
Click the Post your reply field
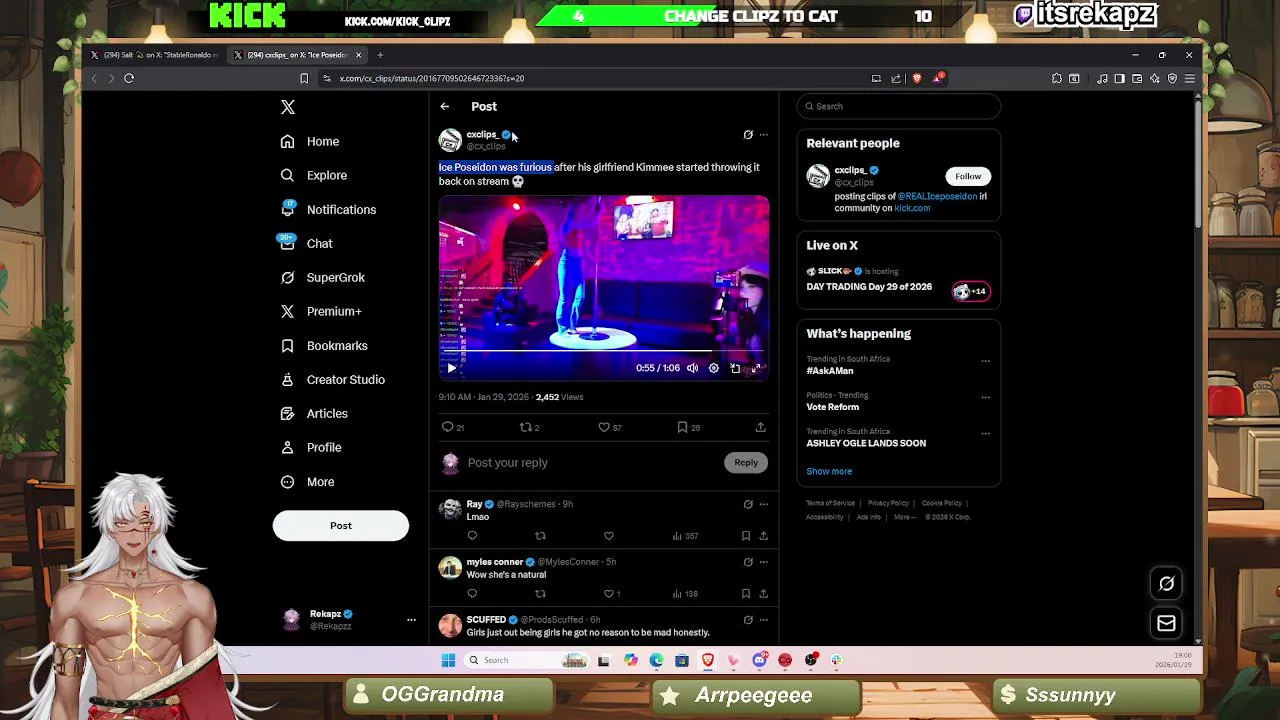click(x=590, y=462)
